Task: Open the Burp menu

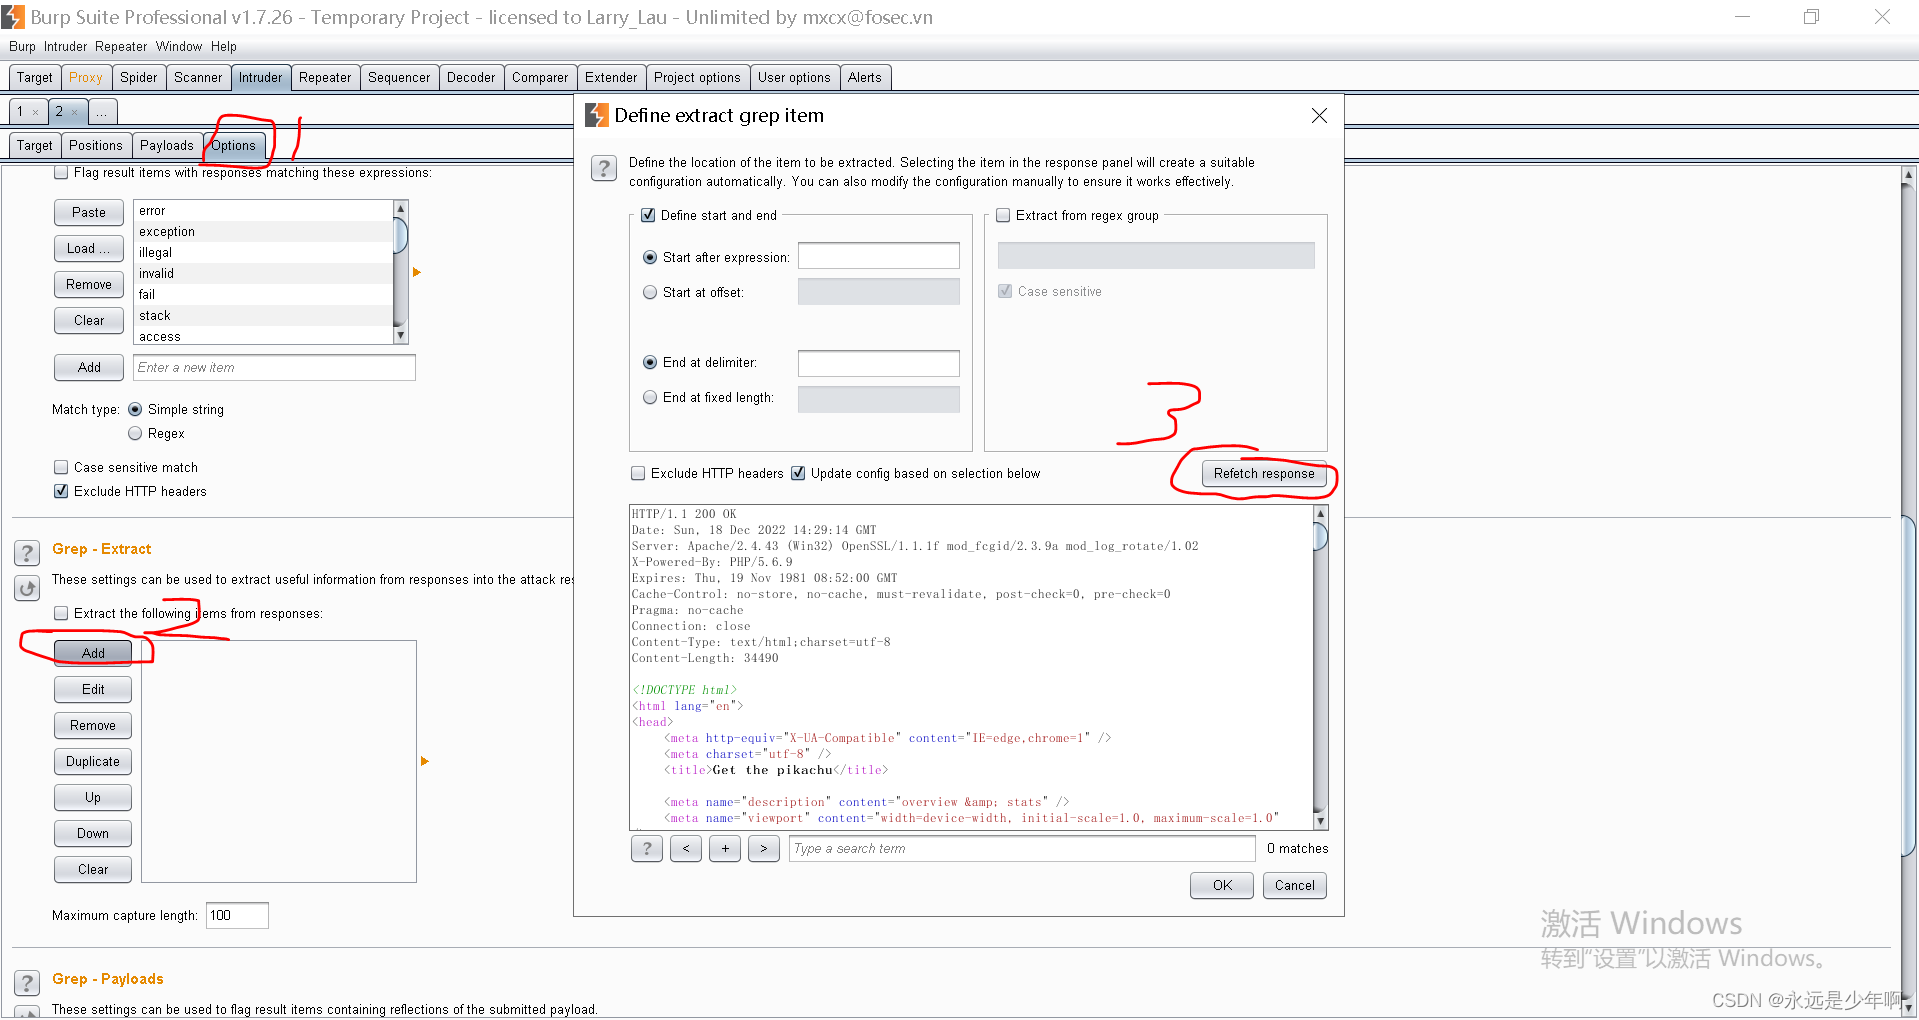Action: 22,46
